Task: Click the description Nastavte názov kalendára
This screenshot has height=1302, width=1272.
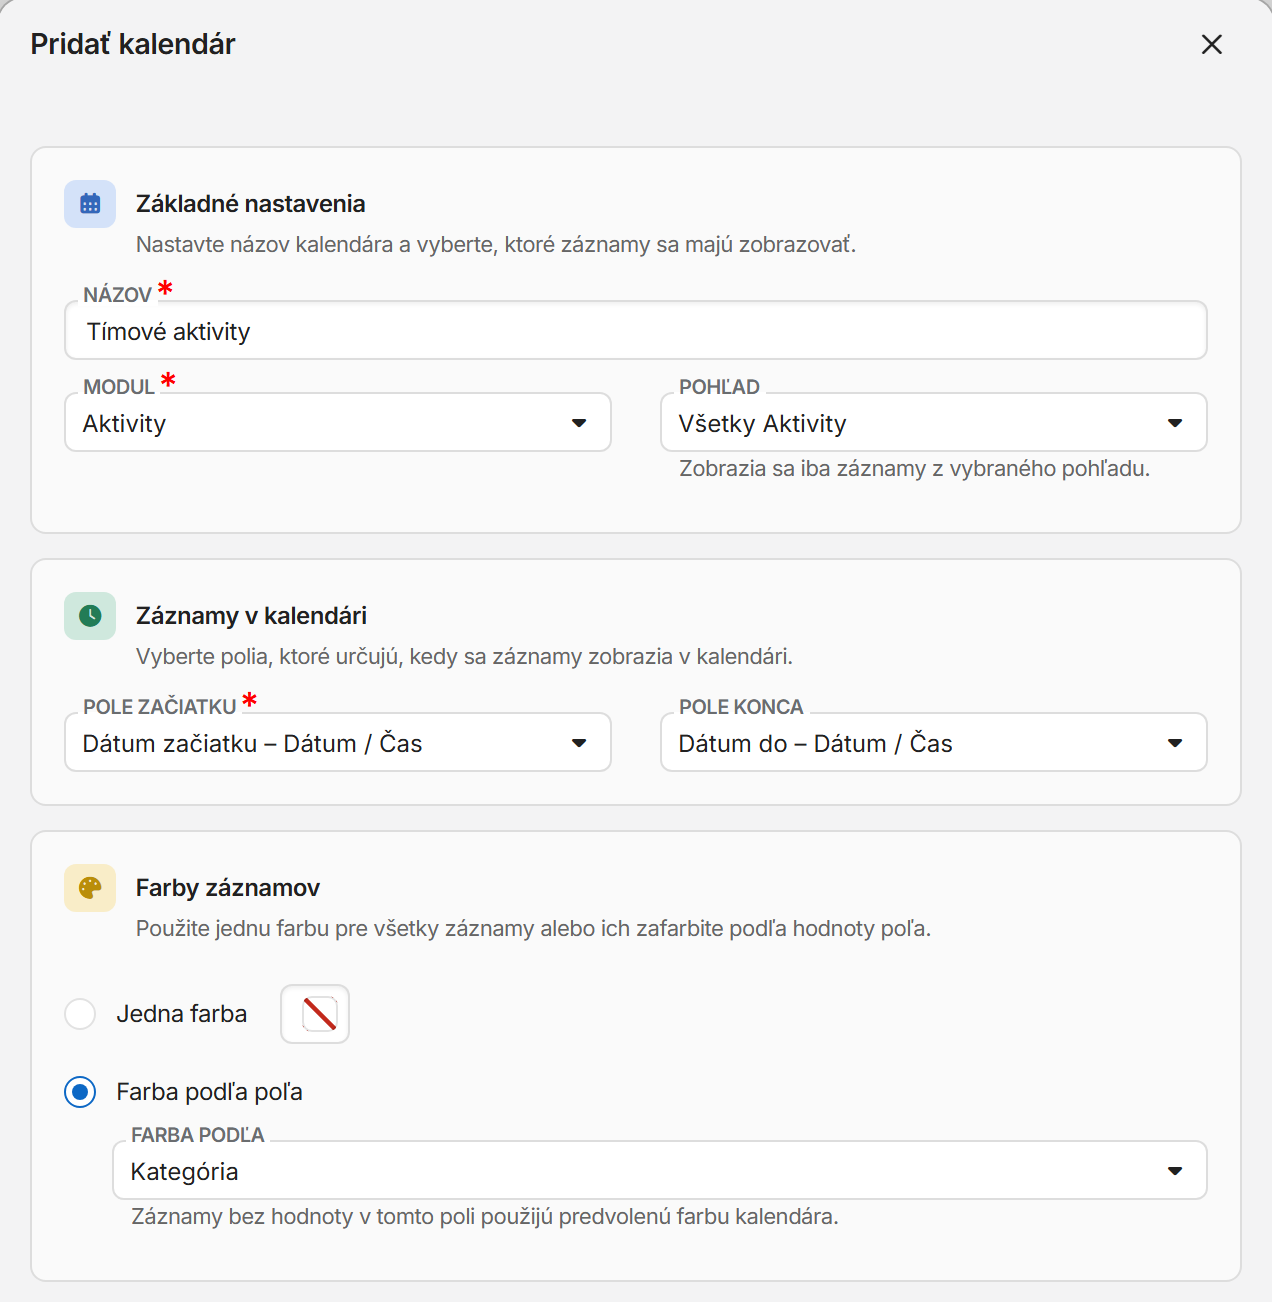Action: click(496, 245)
